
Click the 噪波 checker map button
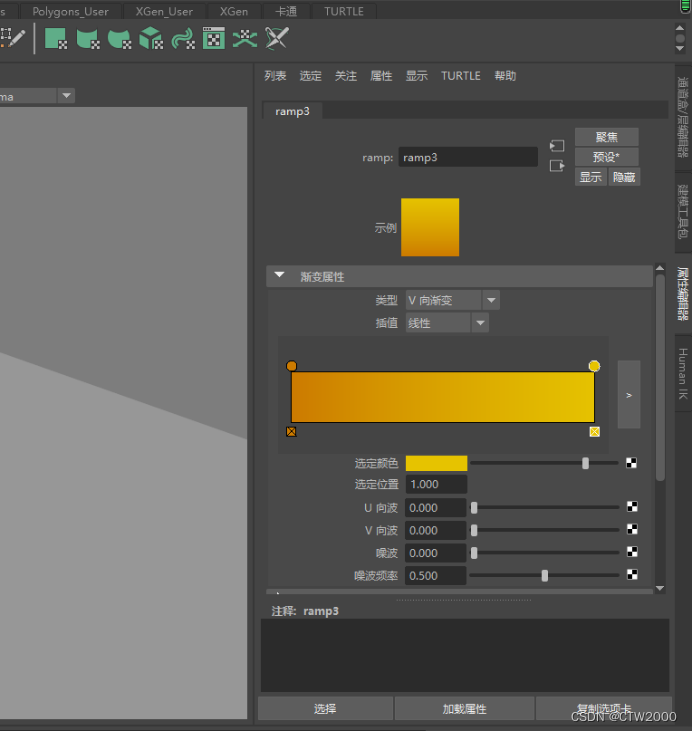(632, 552)
